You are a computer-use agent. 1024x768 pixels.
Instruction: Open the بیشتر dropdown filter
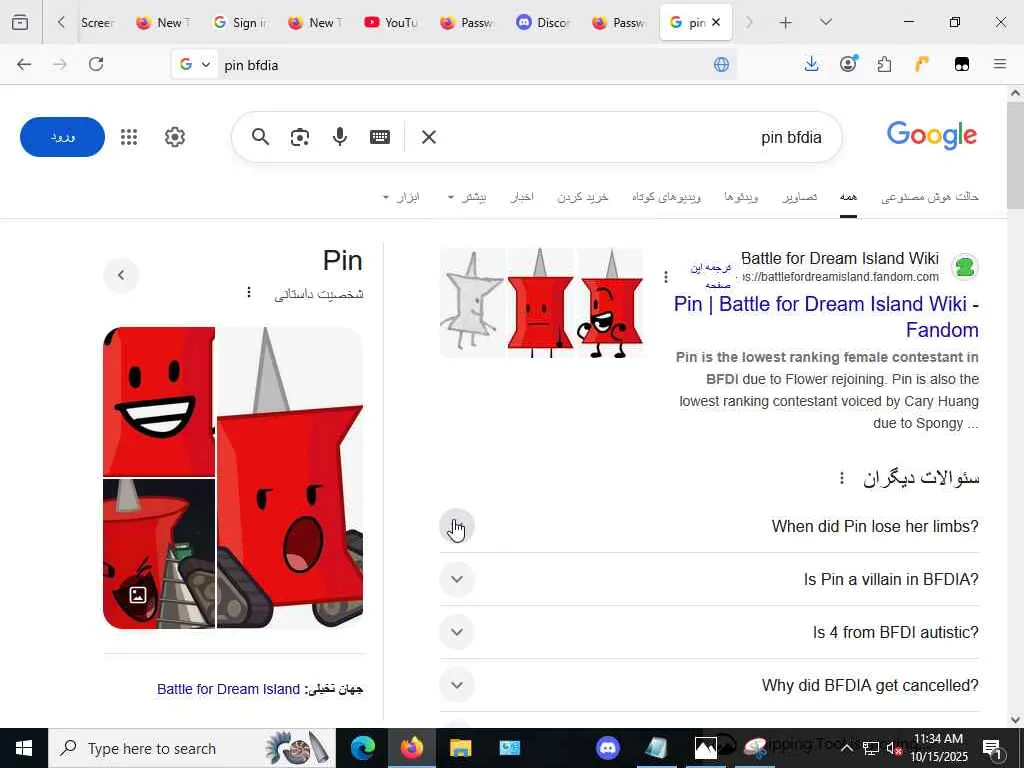click(466, 197)
